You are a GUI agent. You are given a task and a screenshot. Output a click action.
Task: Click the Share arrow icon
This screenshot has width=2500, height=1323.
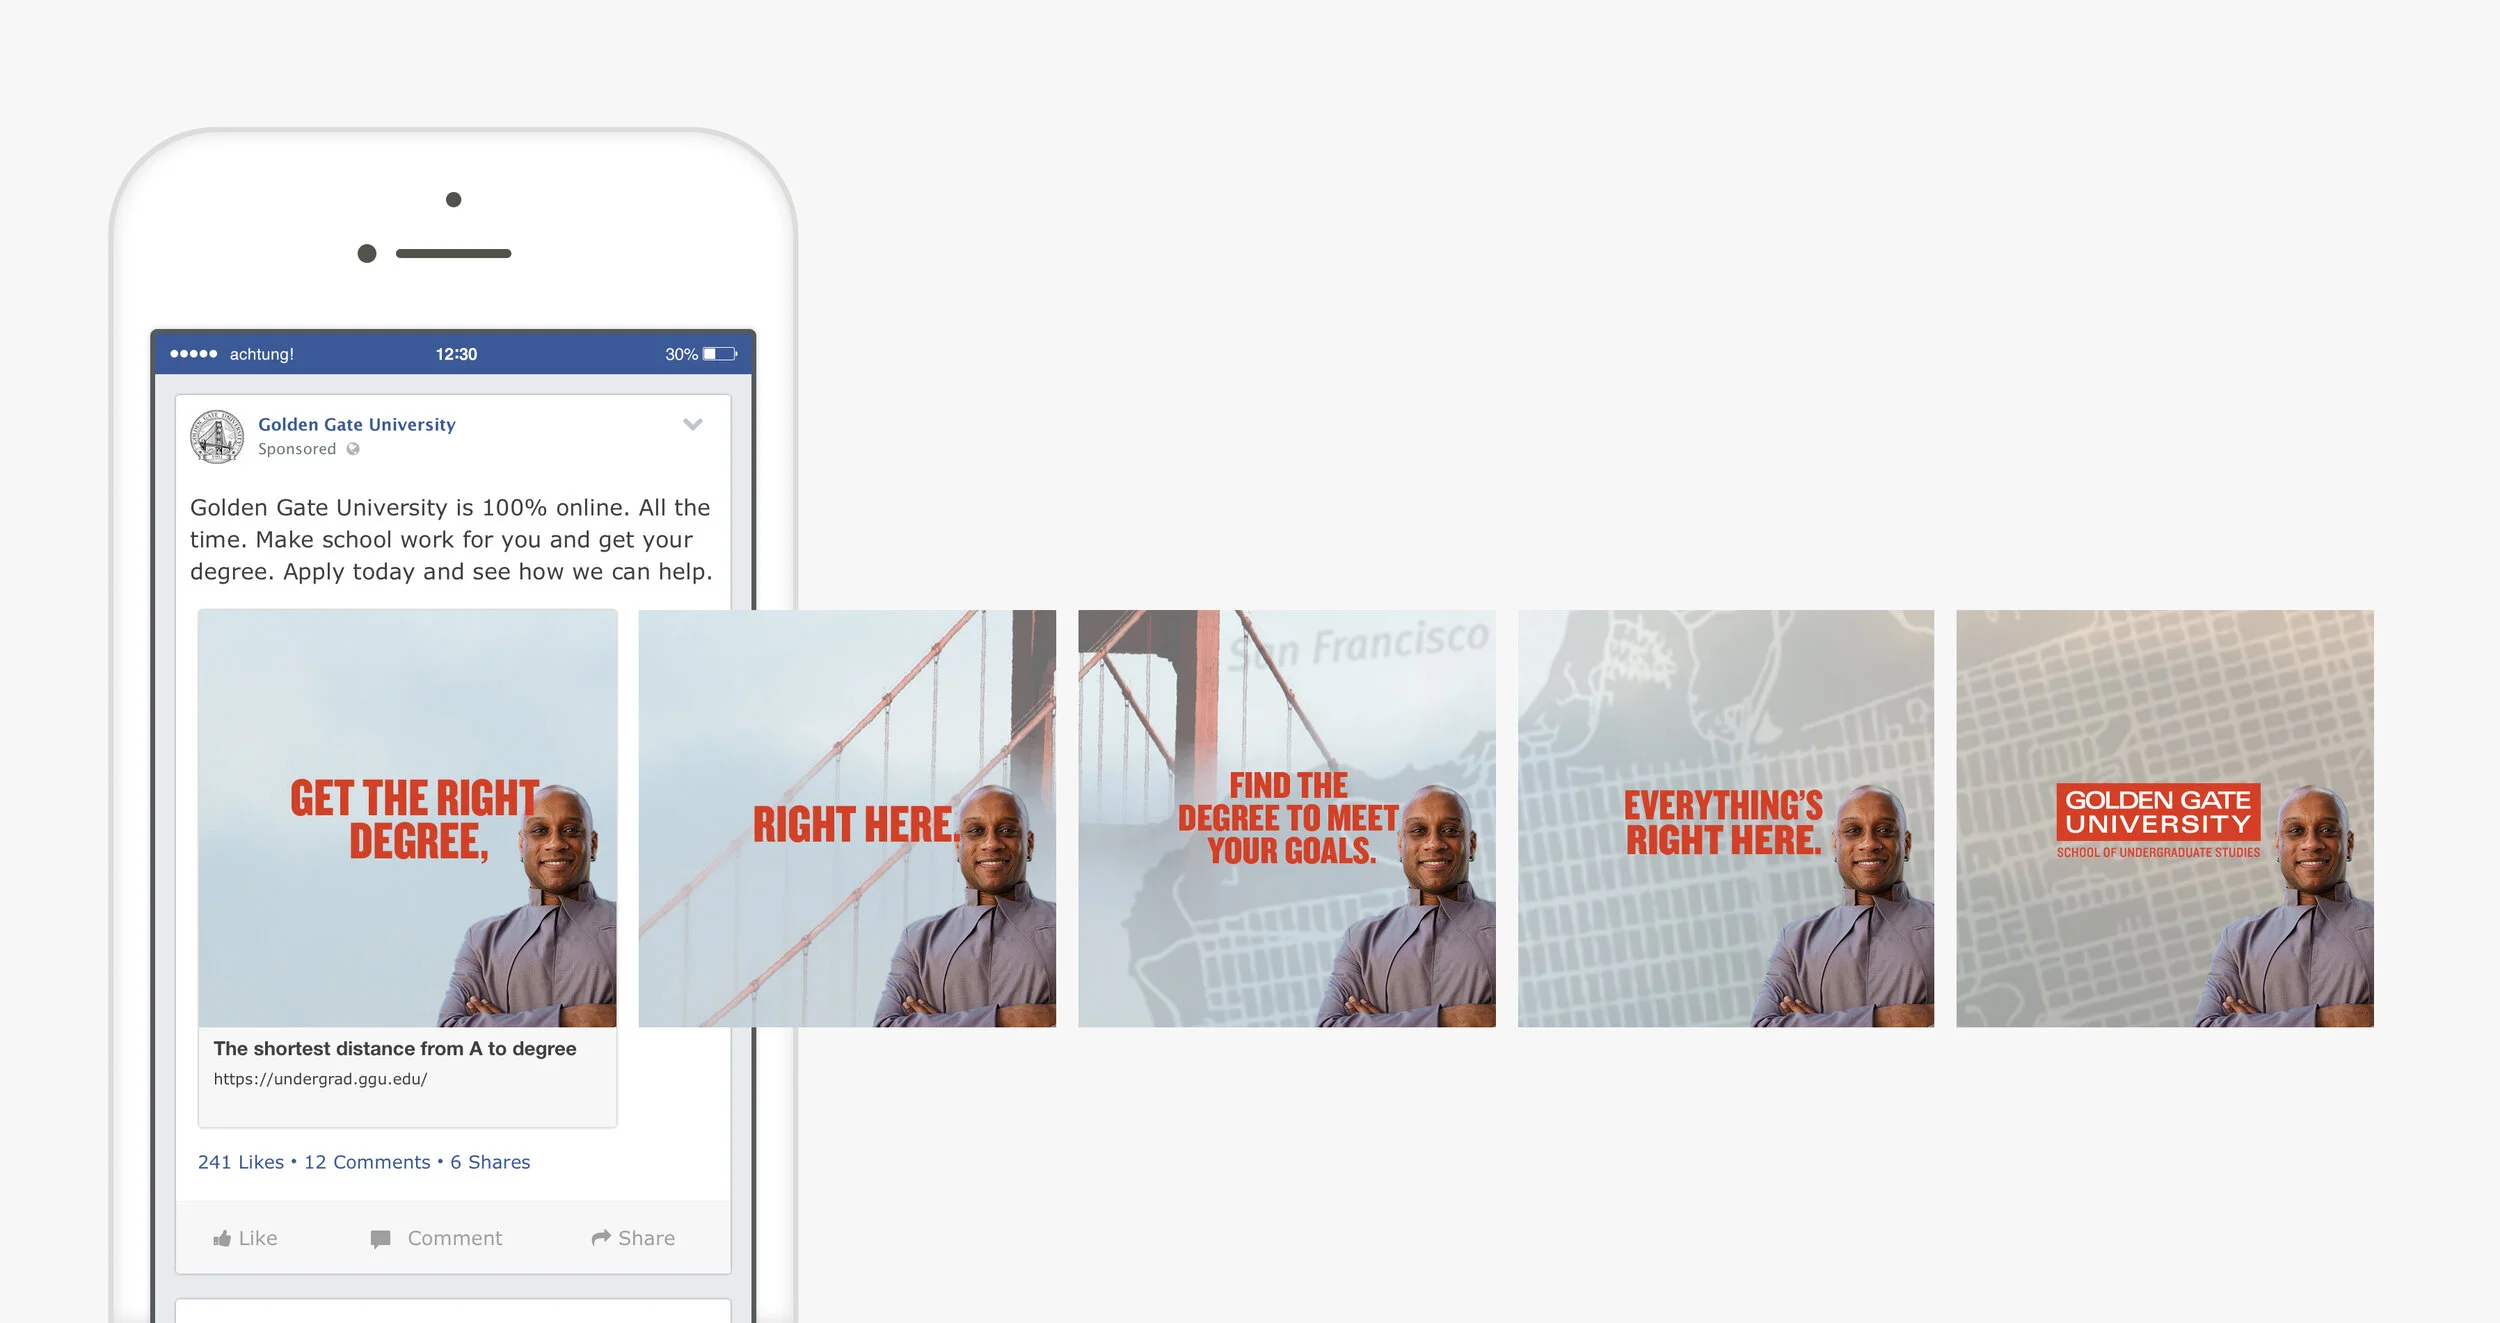pos(600,1238)
